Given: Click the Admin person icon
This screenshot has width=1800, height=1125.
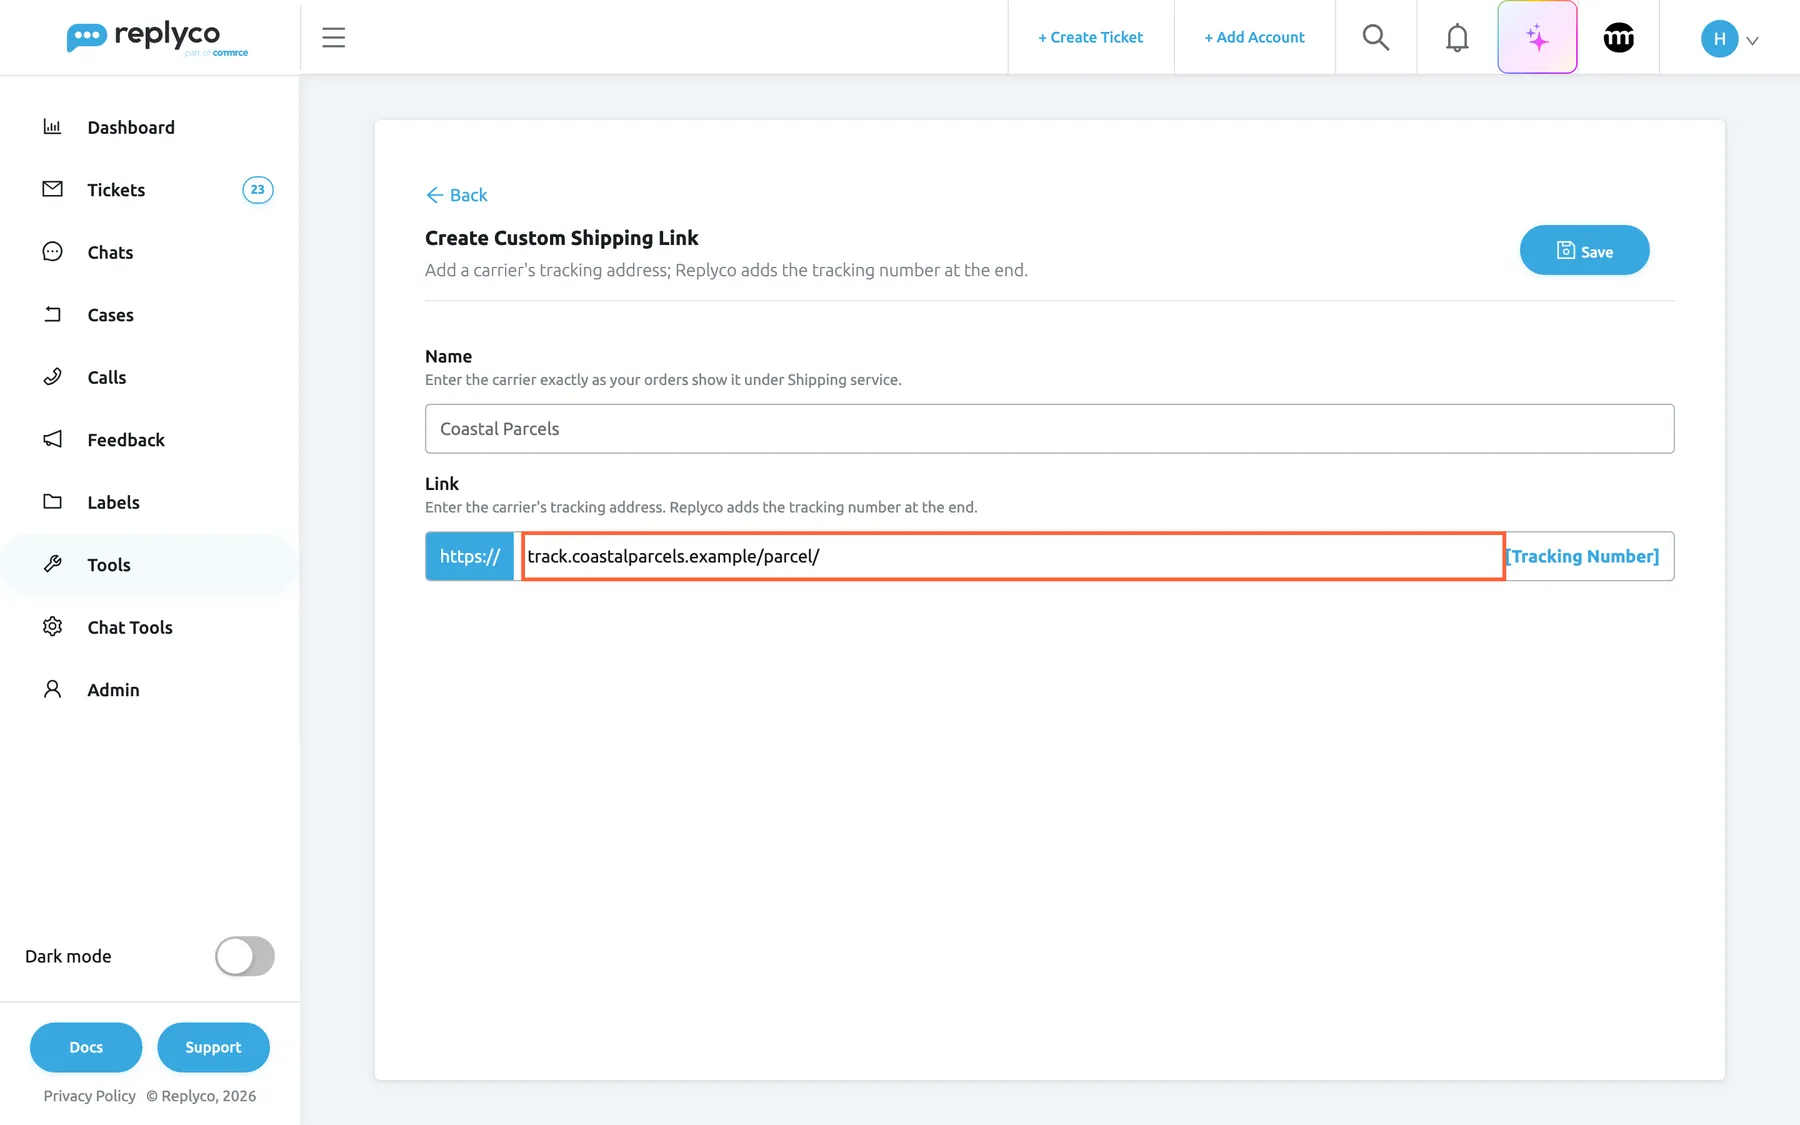Looking at the screenshot, I should 52,689.
